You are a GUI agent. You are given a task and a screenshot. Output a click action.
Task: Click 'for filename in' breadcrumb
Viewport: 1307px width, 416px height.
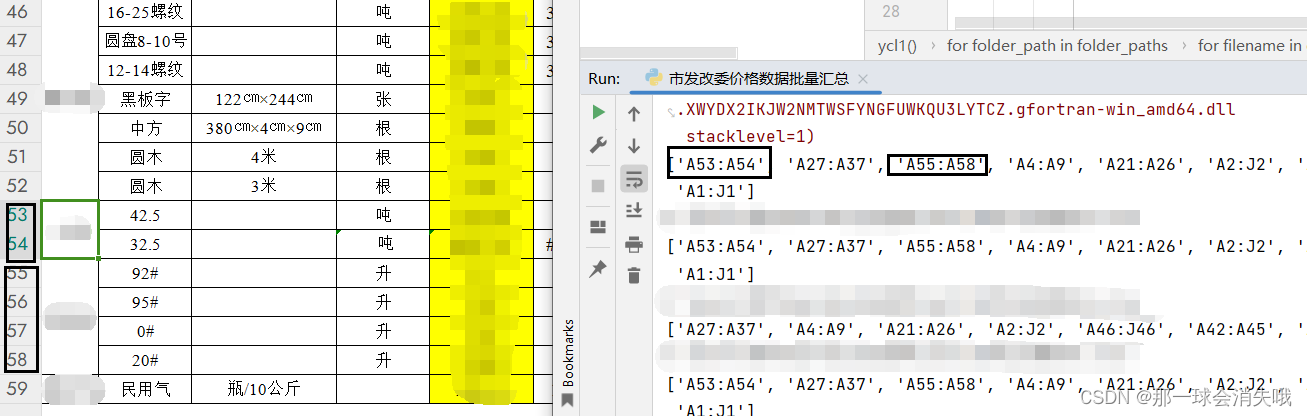click(1250, 45)
